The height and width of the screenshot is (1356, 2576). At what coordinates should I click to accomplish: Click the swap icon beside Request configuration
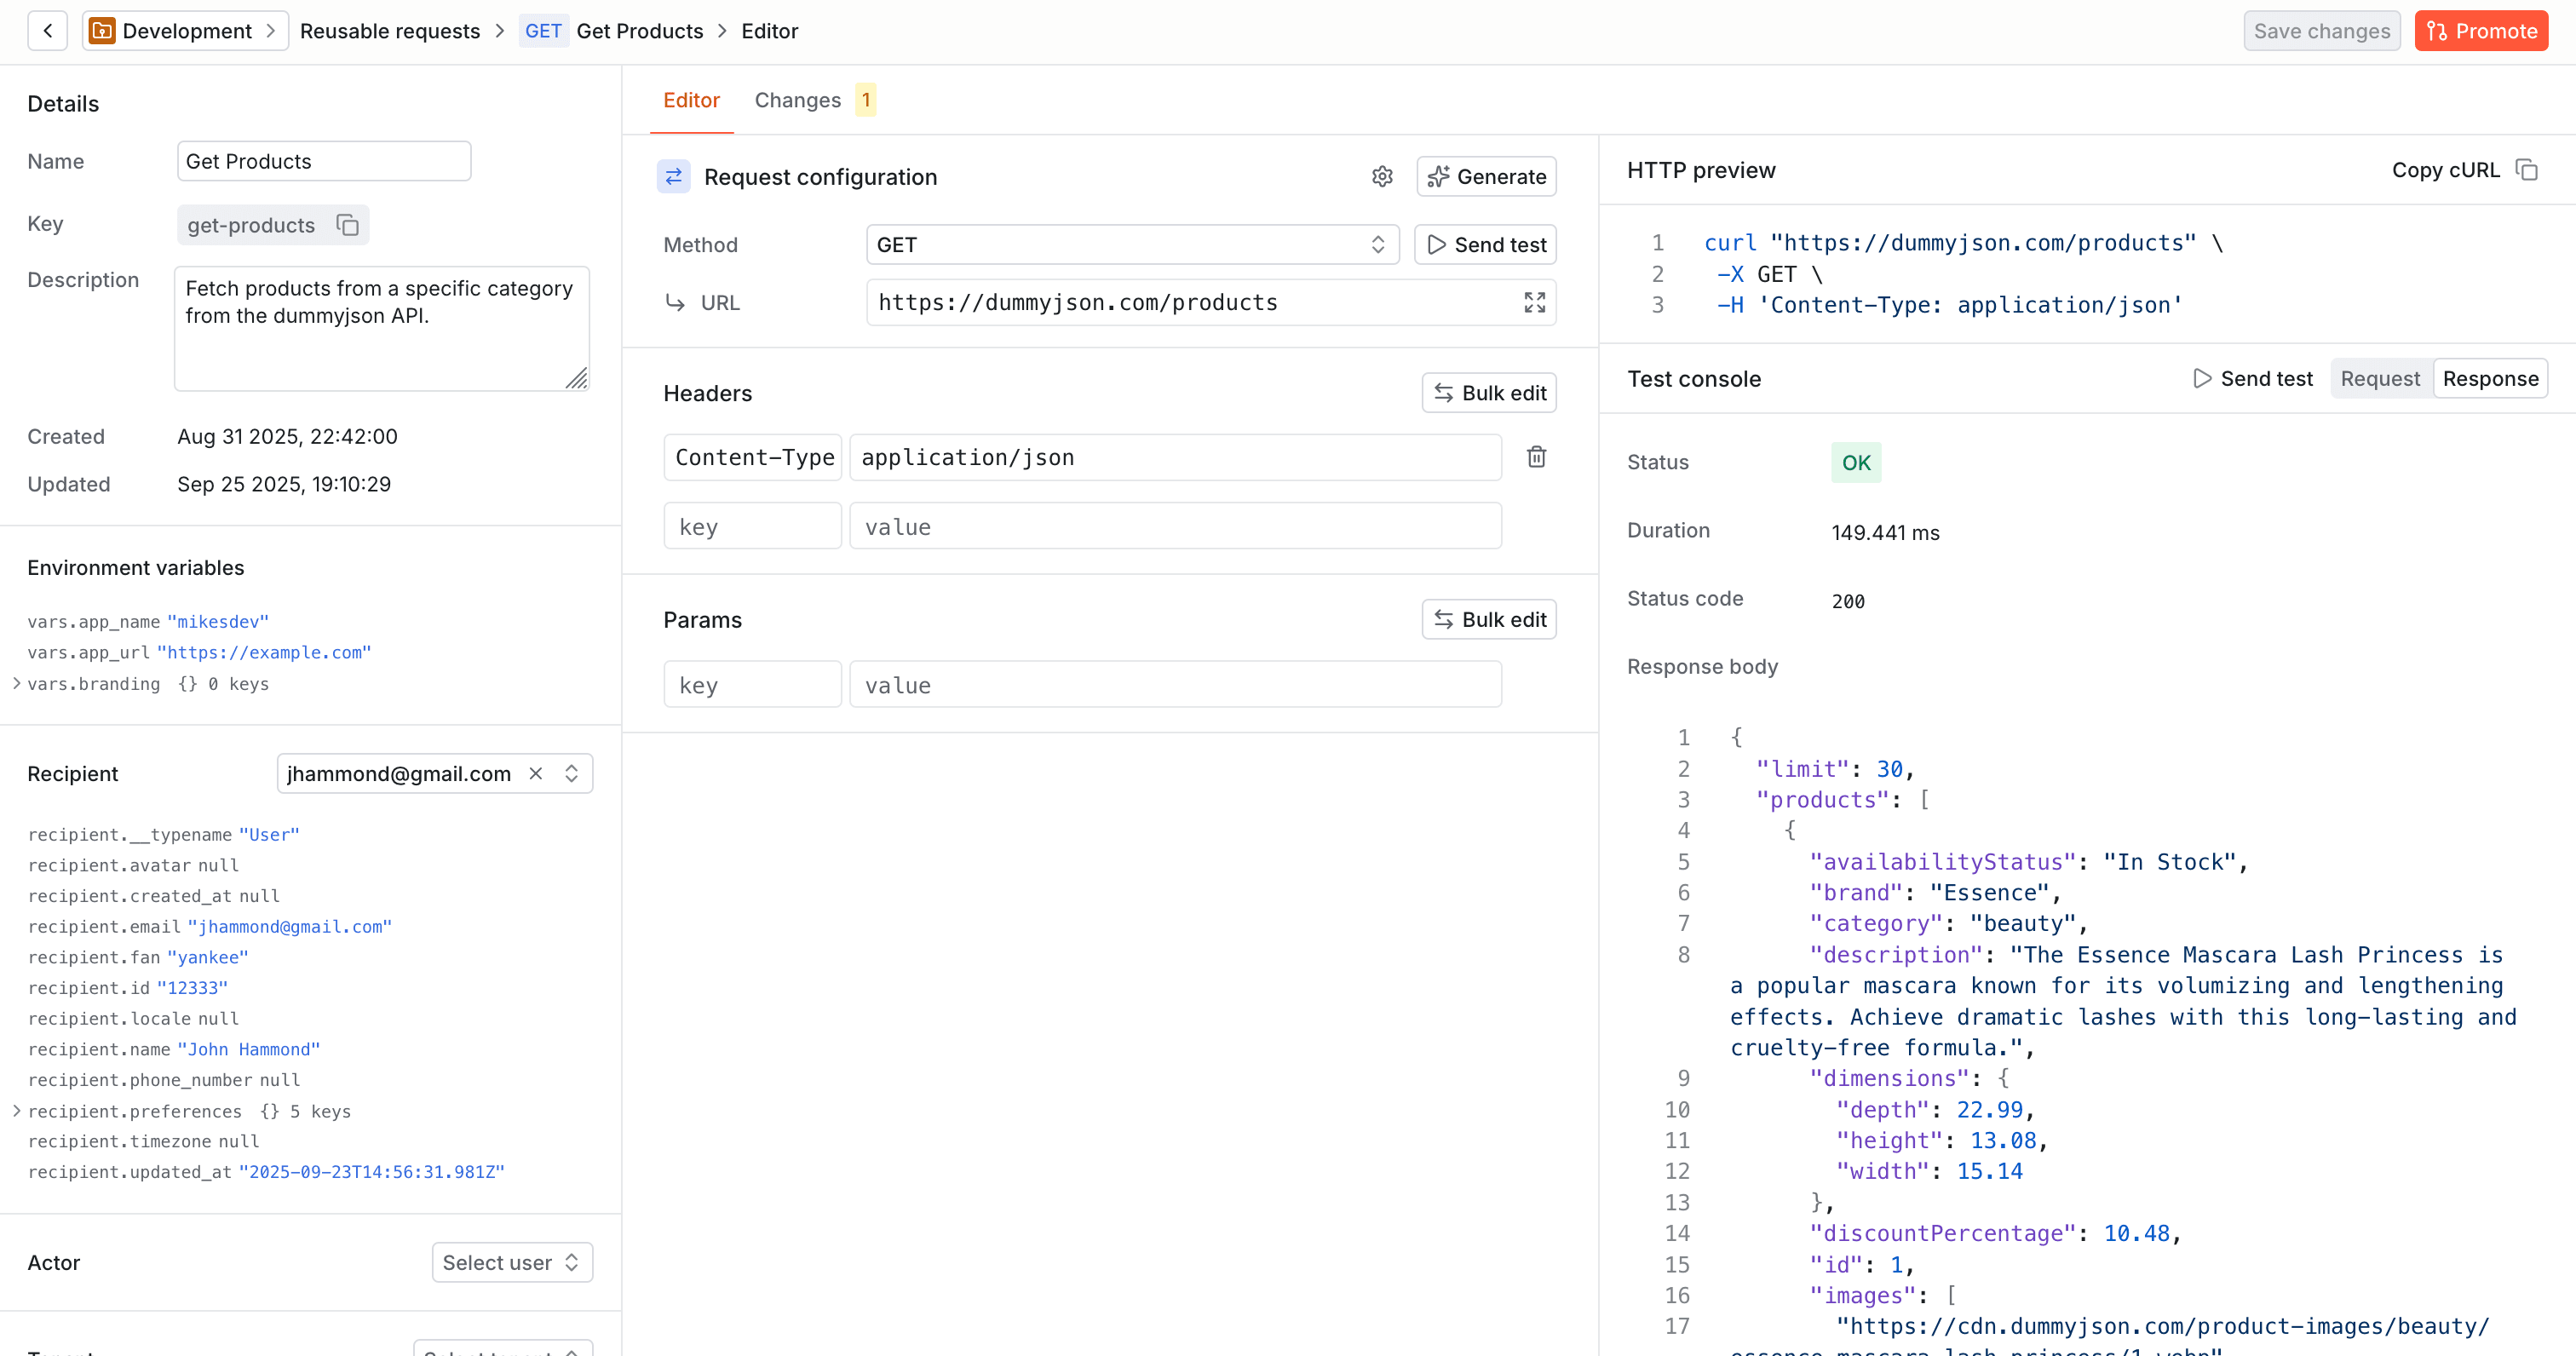pos(675,176)
